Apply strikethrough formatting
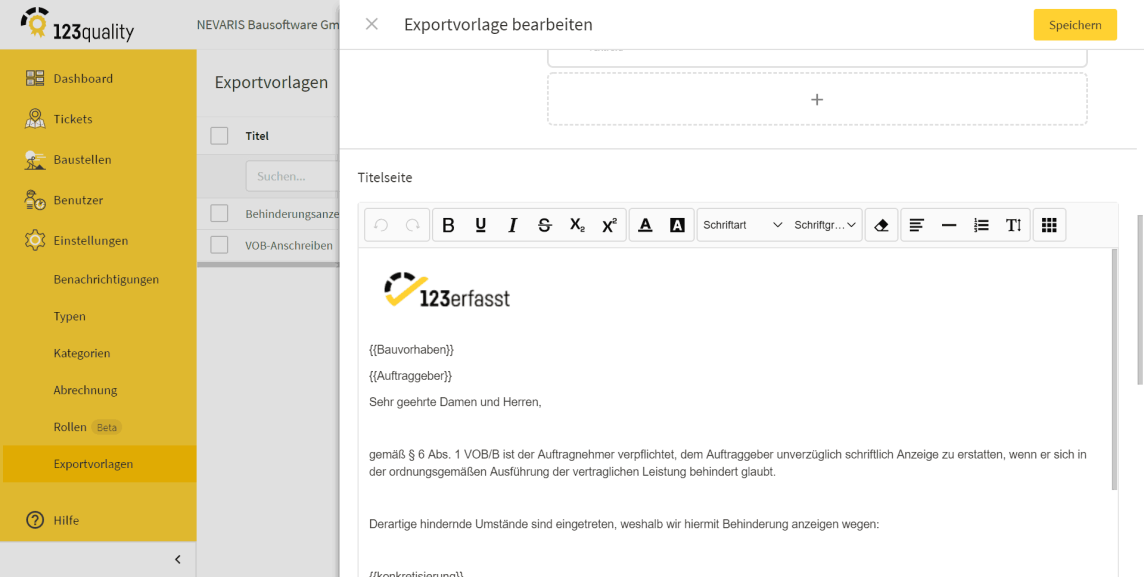1144x577 pixels. [x=544, y=225]
